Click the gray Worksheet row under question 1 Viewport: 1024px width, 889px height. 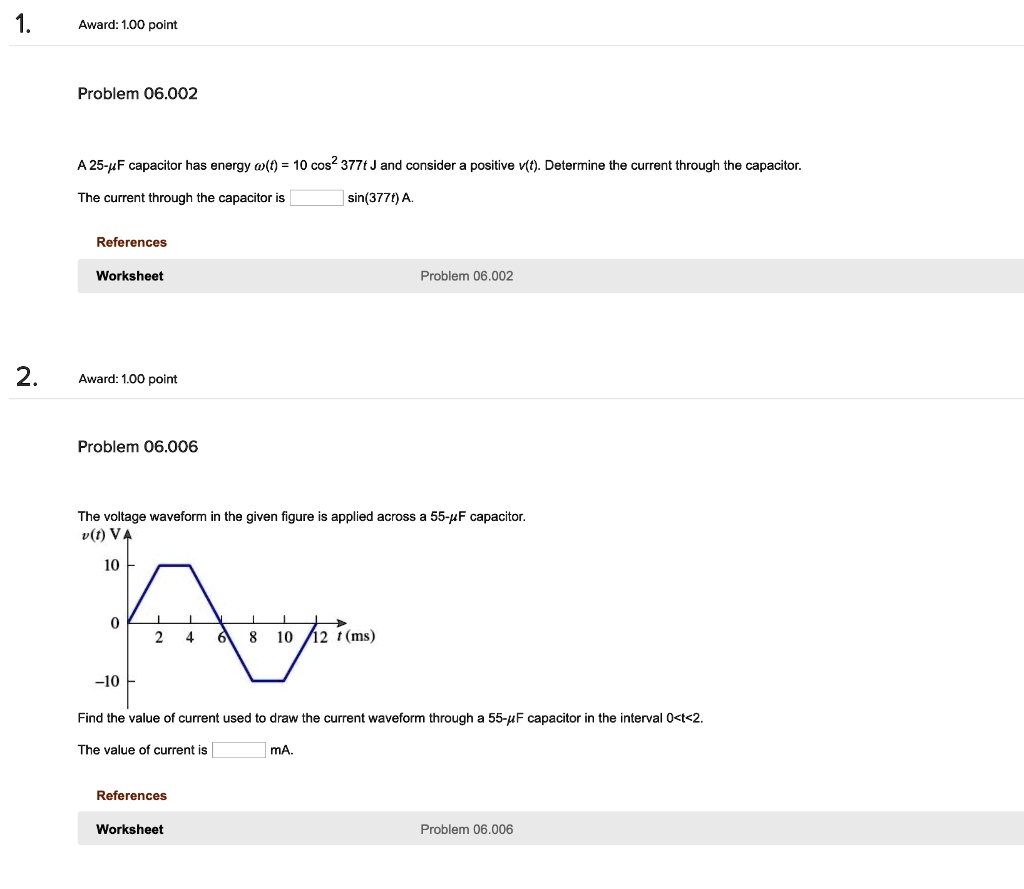pos(550,276)
